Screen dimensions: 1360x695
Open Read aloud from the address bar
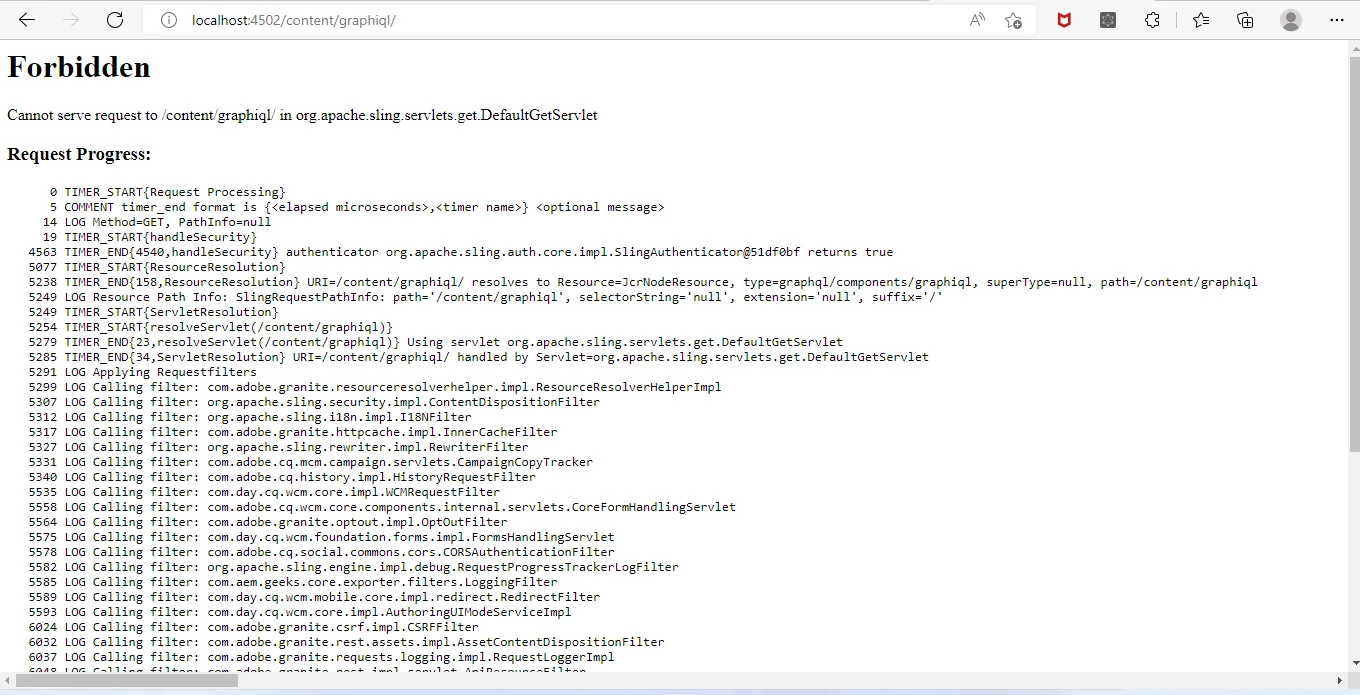click(977, 20)
